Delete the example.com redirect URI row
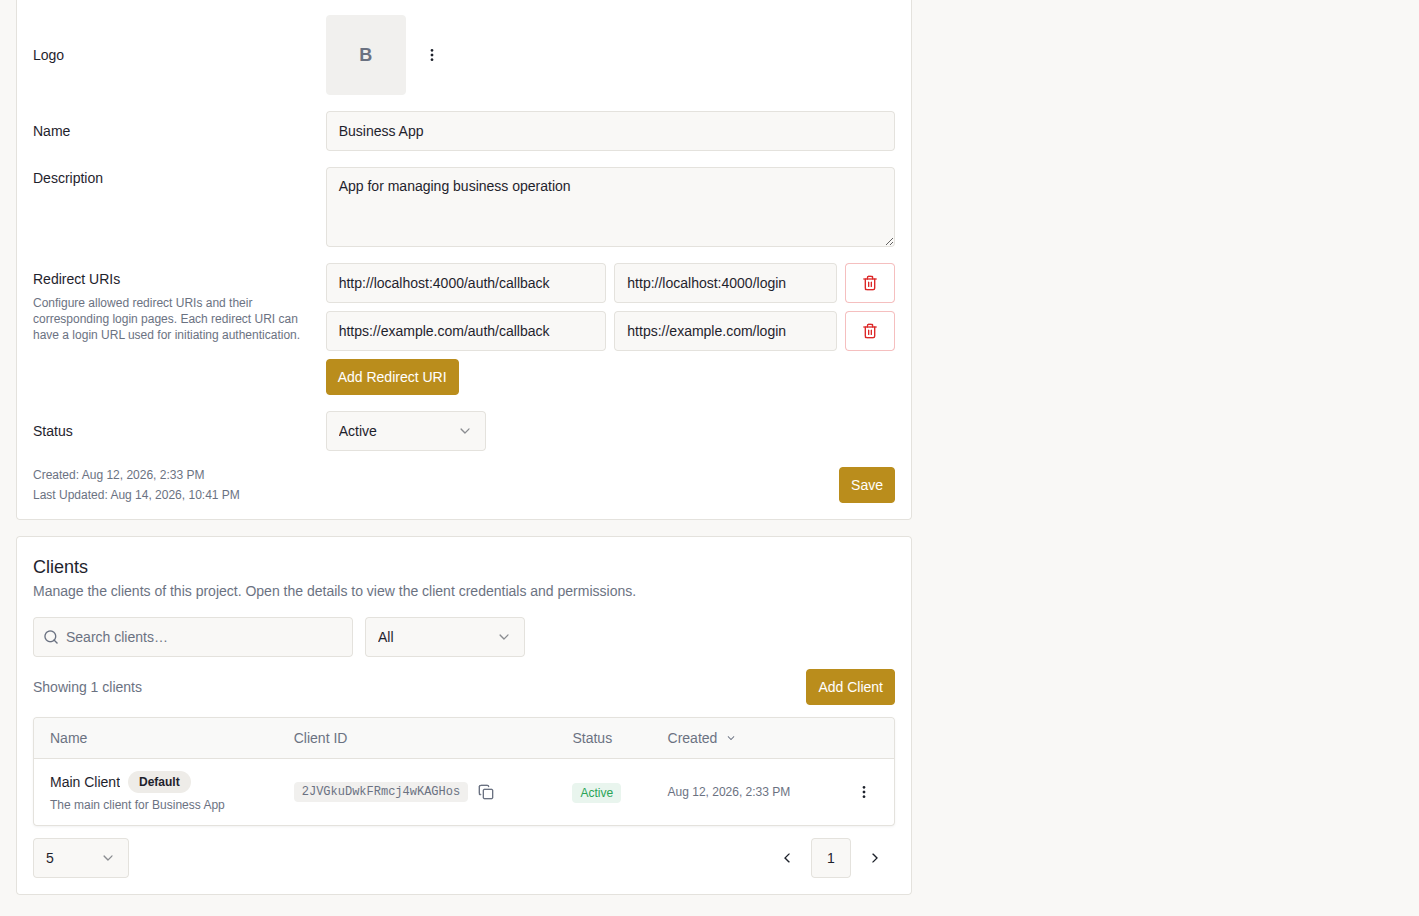The image size is (1419, 916). (x=870, y=331)
